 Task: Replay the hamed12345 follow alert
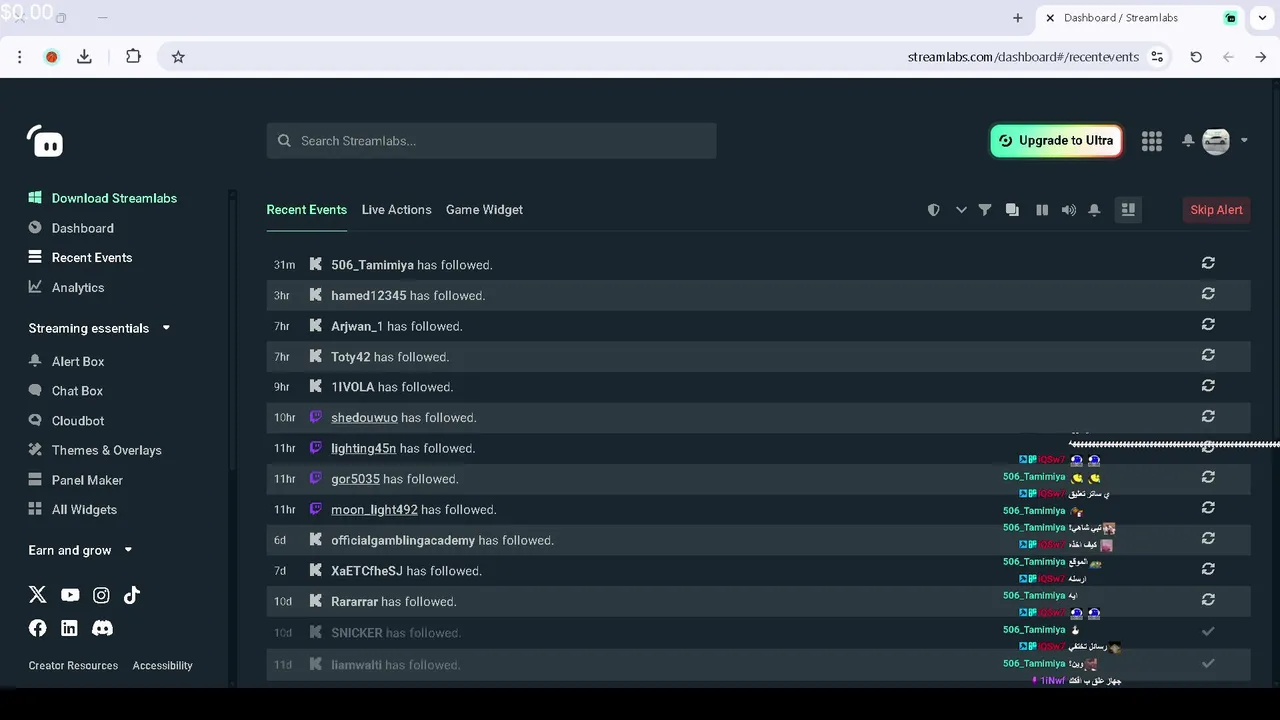1208,294
